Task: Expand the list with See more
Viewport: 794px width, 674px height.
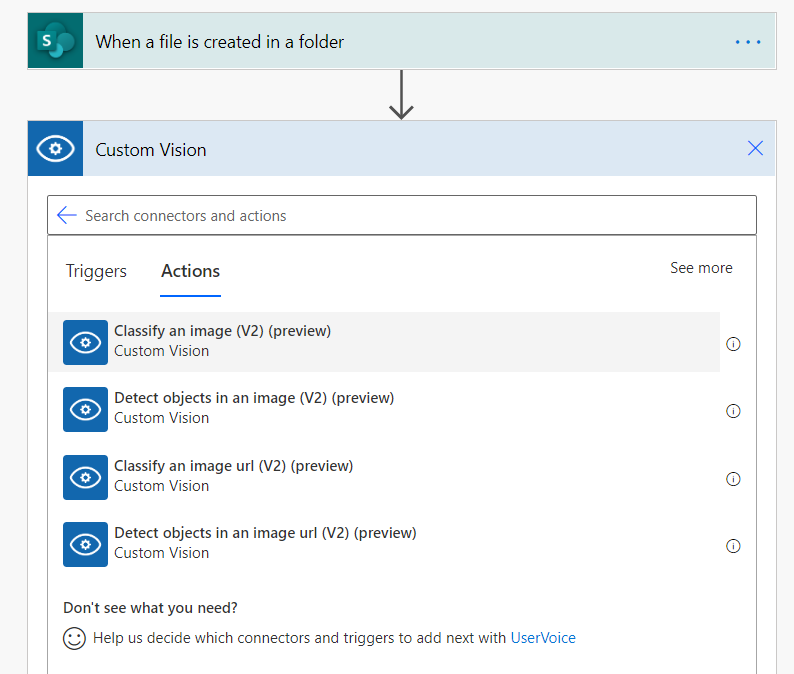Action: point(701,268)
